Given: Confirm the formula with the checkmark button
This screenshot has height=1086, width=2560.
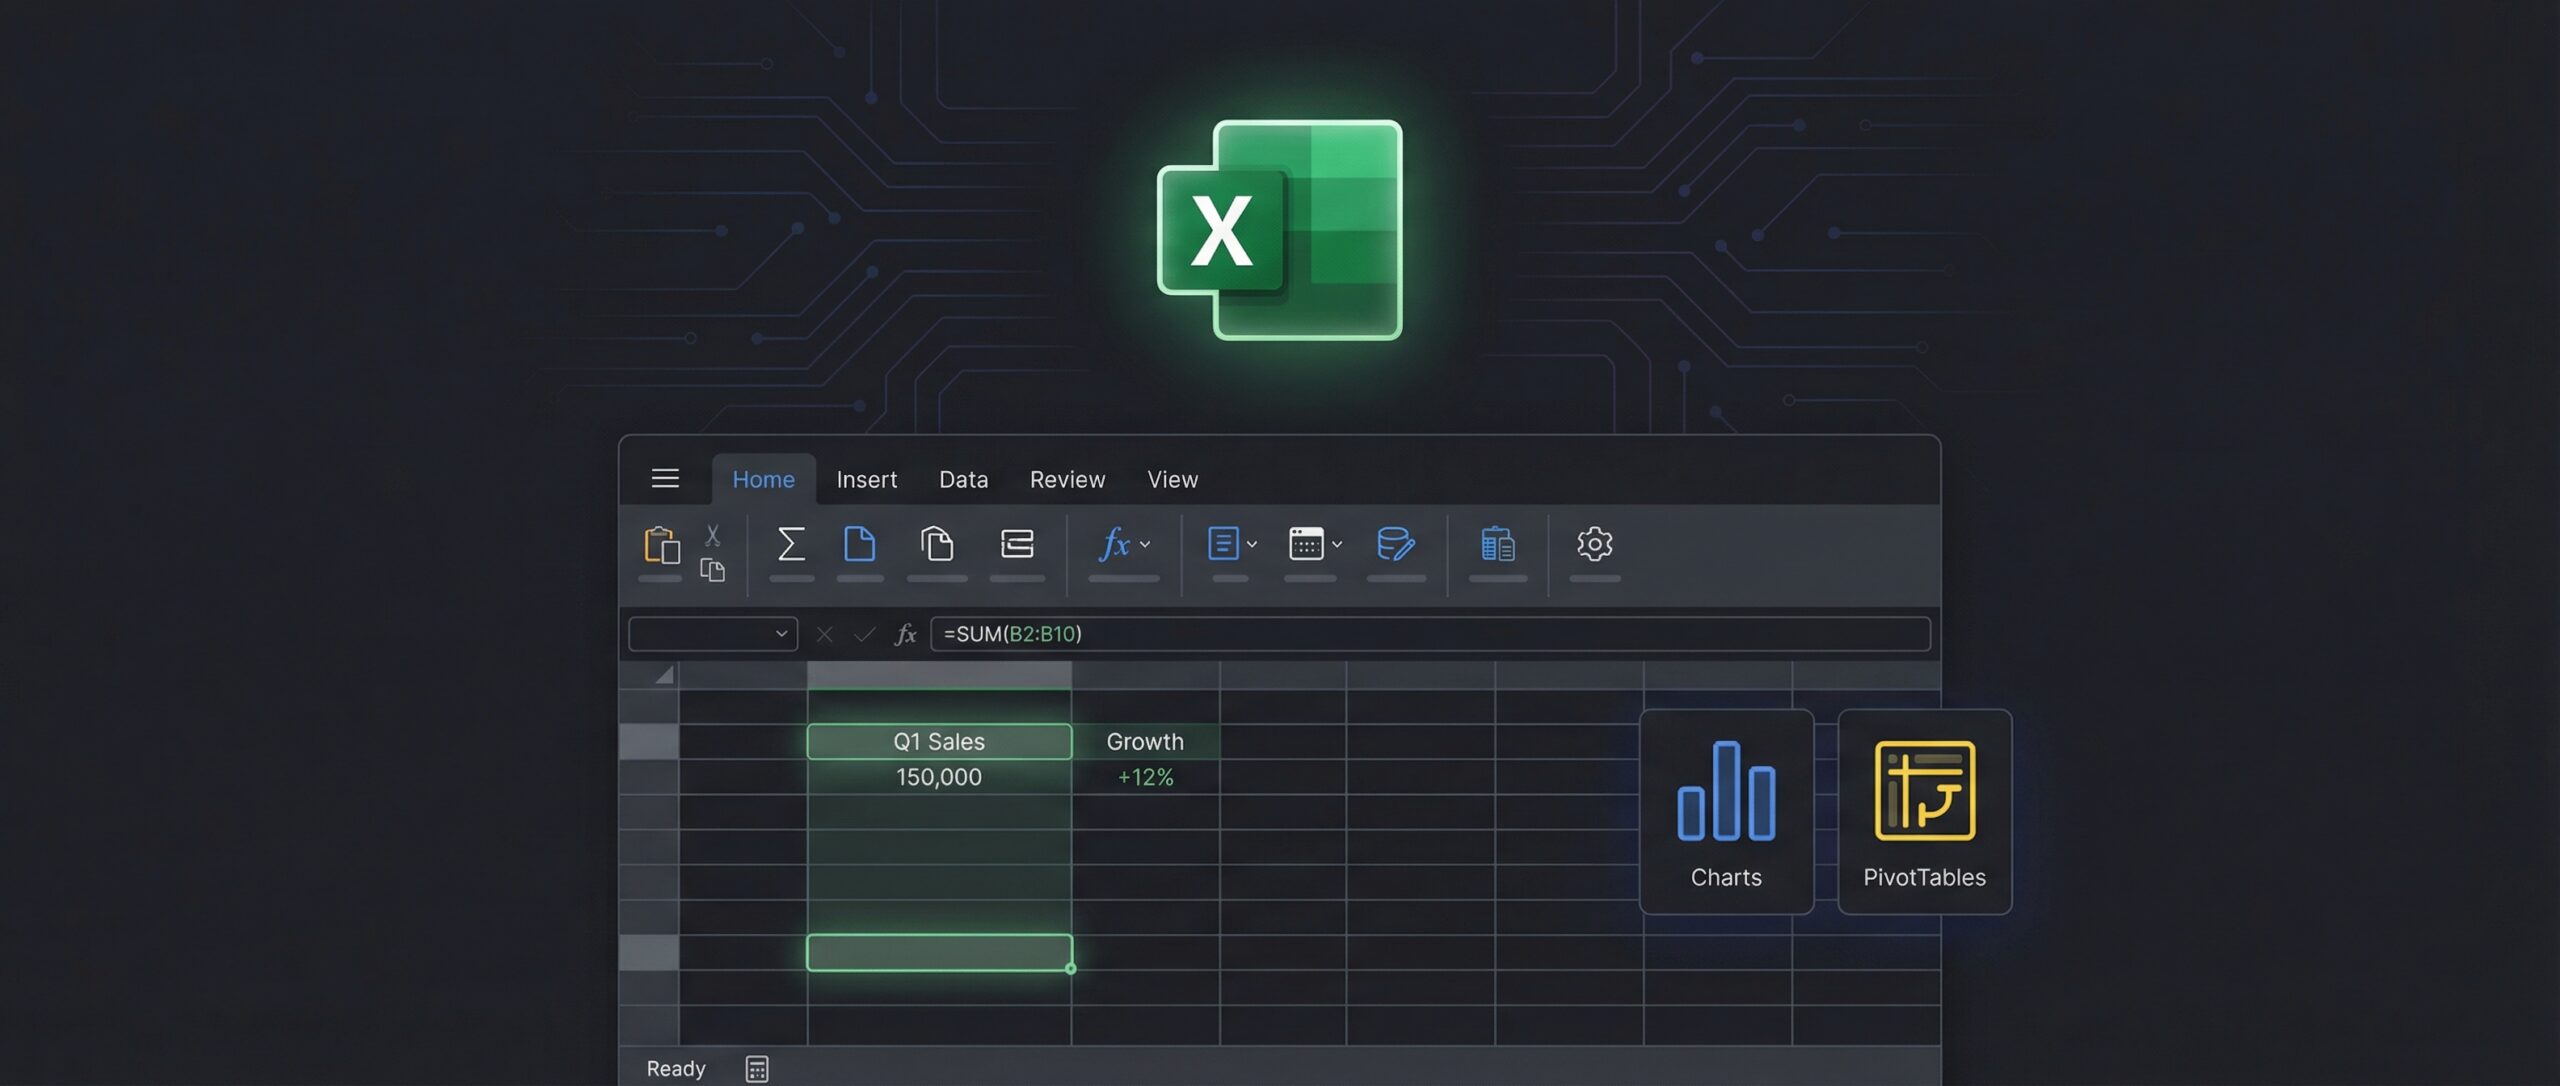Looking at the screenshot, I should coord(864,633).
